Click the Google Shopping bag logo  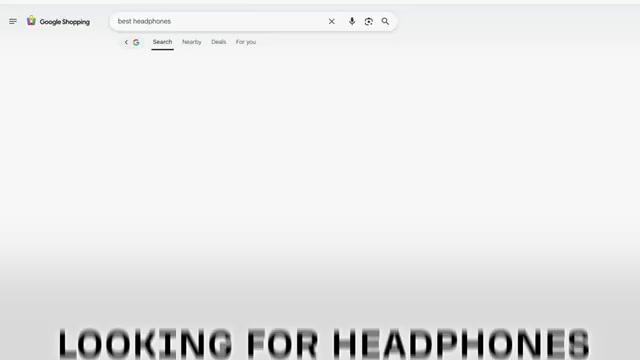[31, 21]
